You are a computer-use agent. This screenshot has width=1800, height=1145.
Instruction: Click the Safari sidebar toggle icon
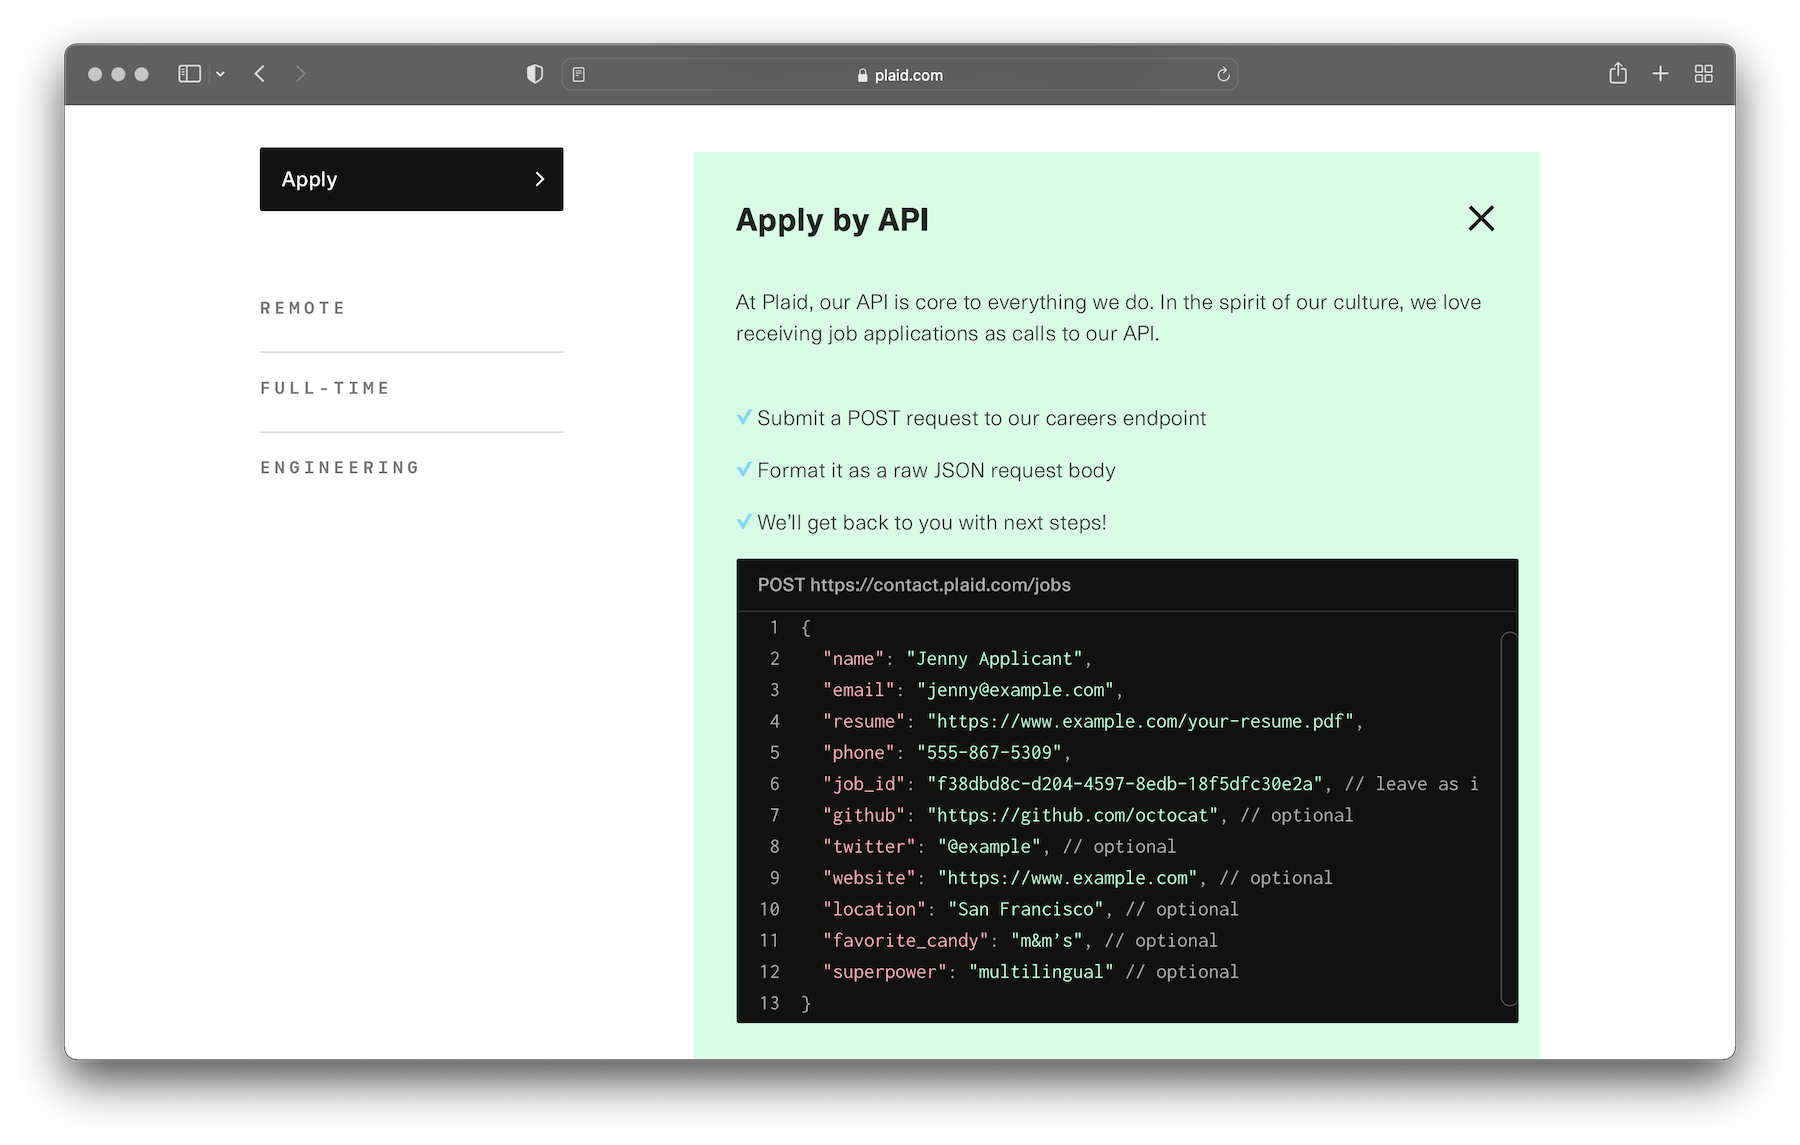pyautogui.click(x=189, y=74)
